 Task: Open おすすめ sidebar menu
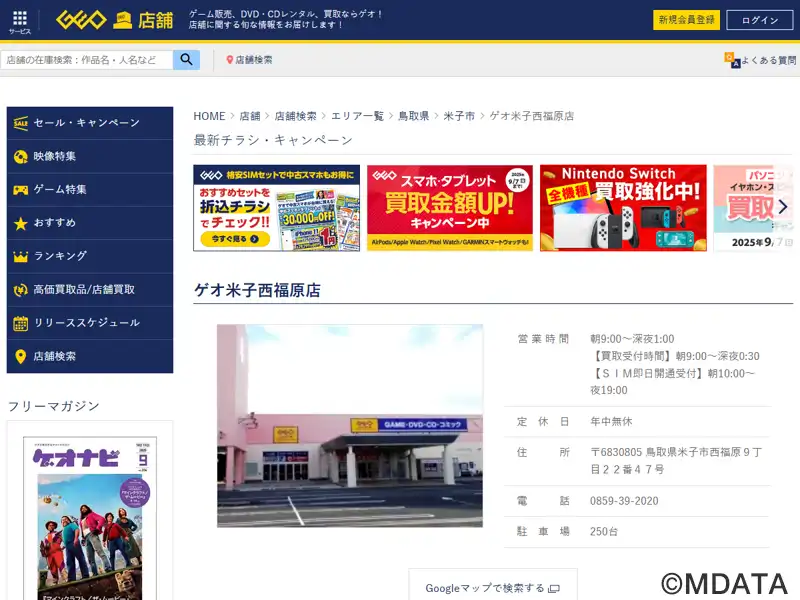pyautogui.click(x=90, y=223)
